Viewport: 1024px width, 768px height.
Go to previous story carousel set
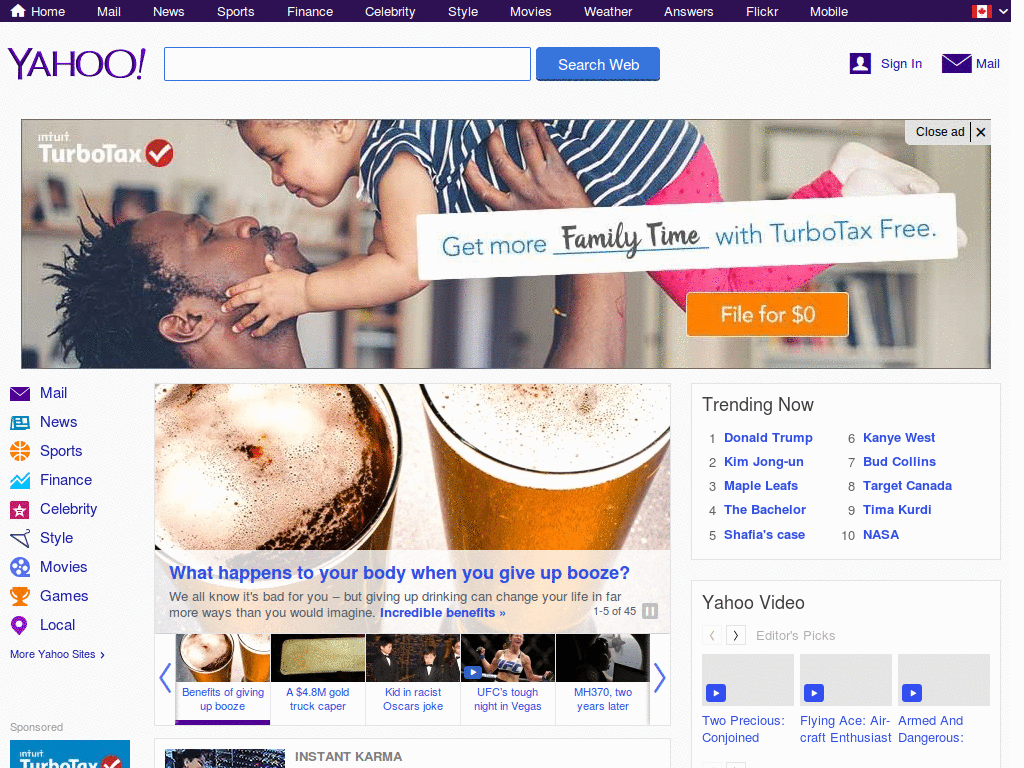pyautogui.click(x=165, y=678)
